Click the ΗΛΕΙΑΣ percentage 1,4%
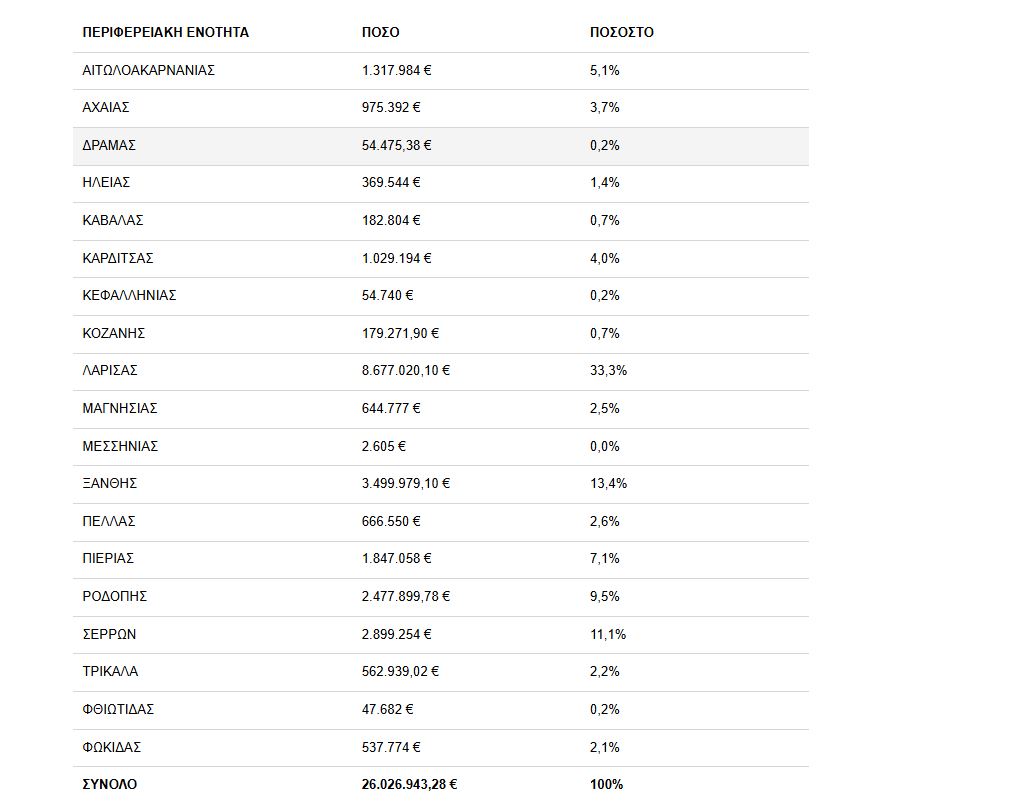Viewport: 1010px width, 802px height. 604,182
